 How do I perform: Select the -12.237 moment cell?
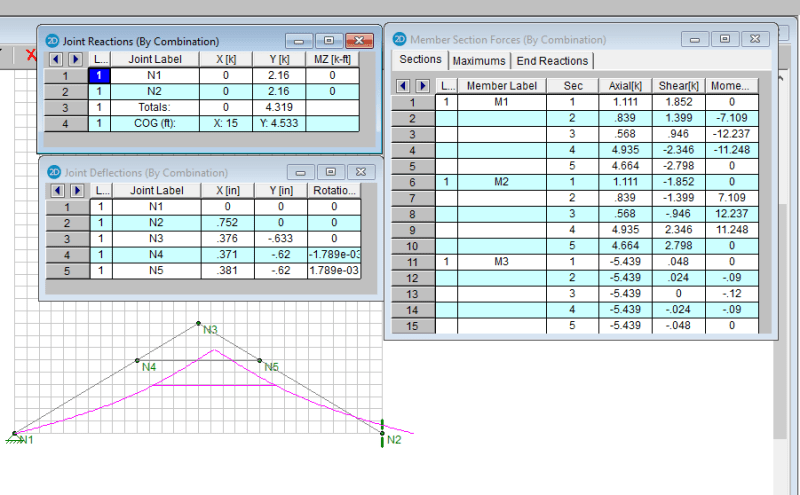click(x=732, y=134)
